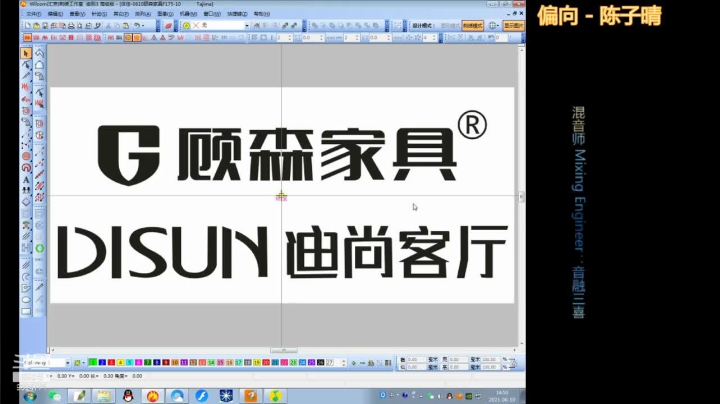
Task: Open WeChat from the taskbar
Action: 55,396
